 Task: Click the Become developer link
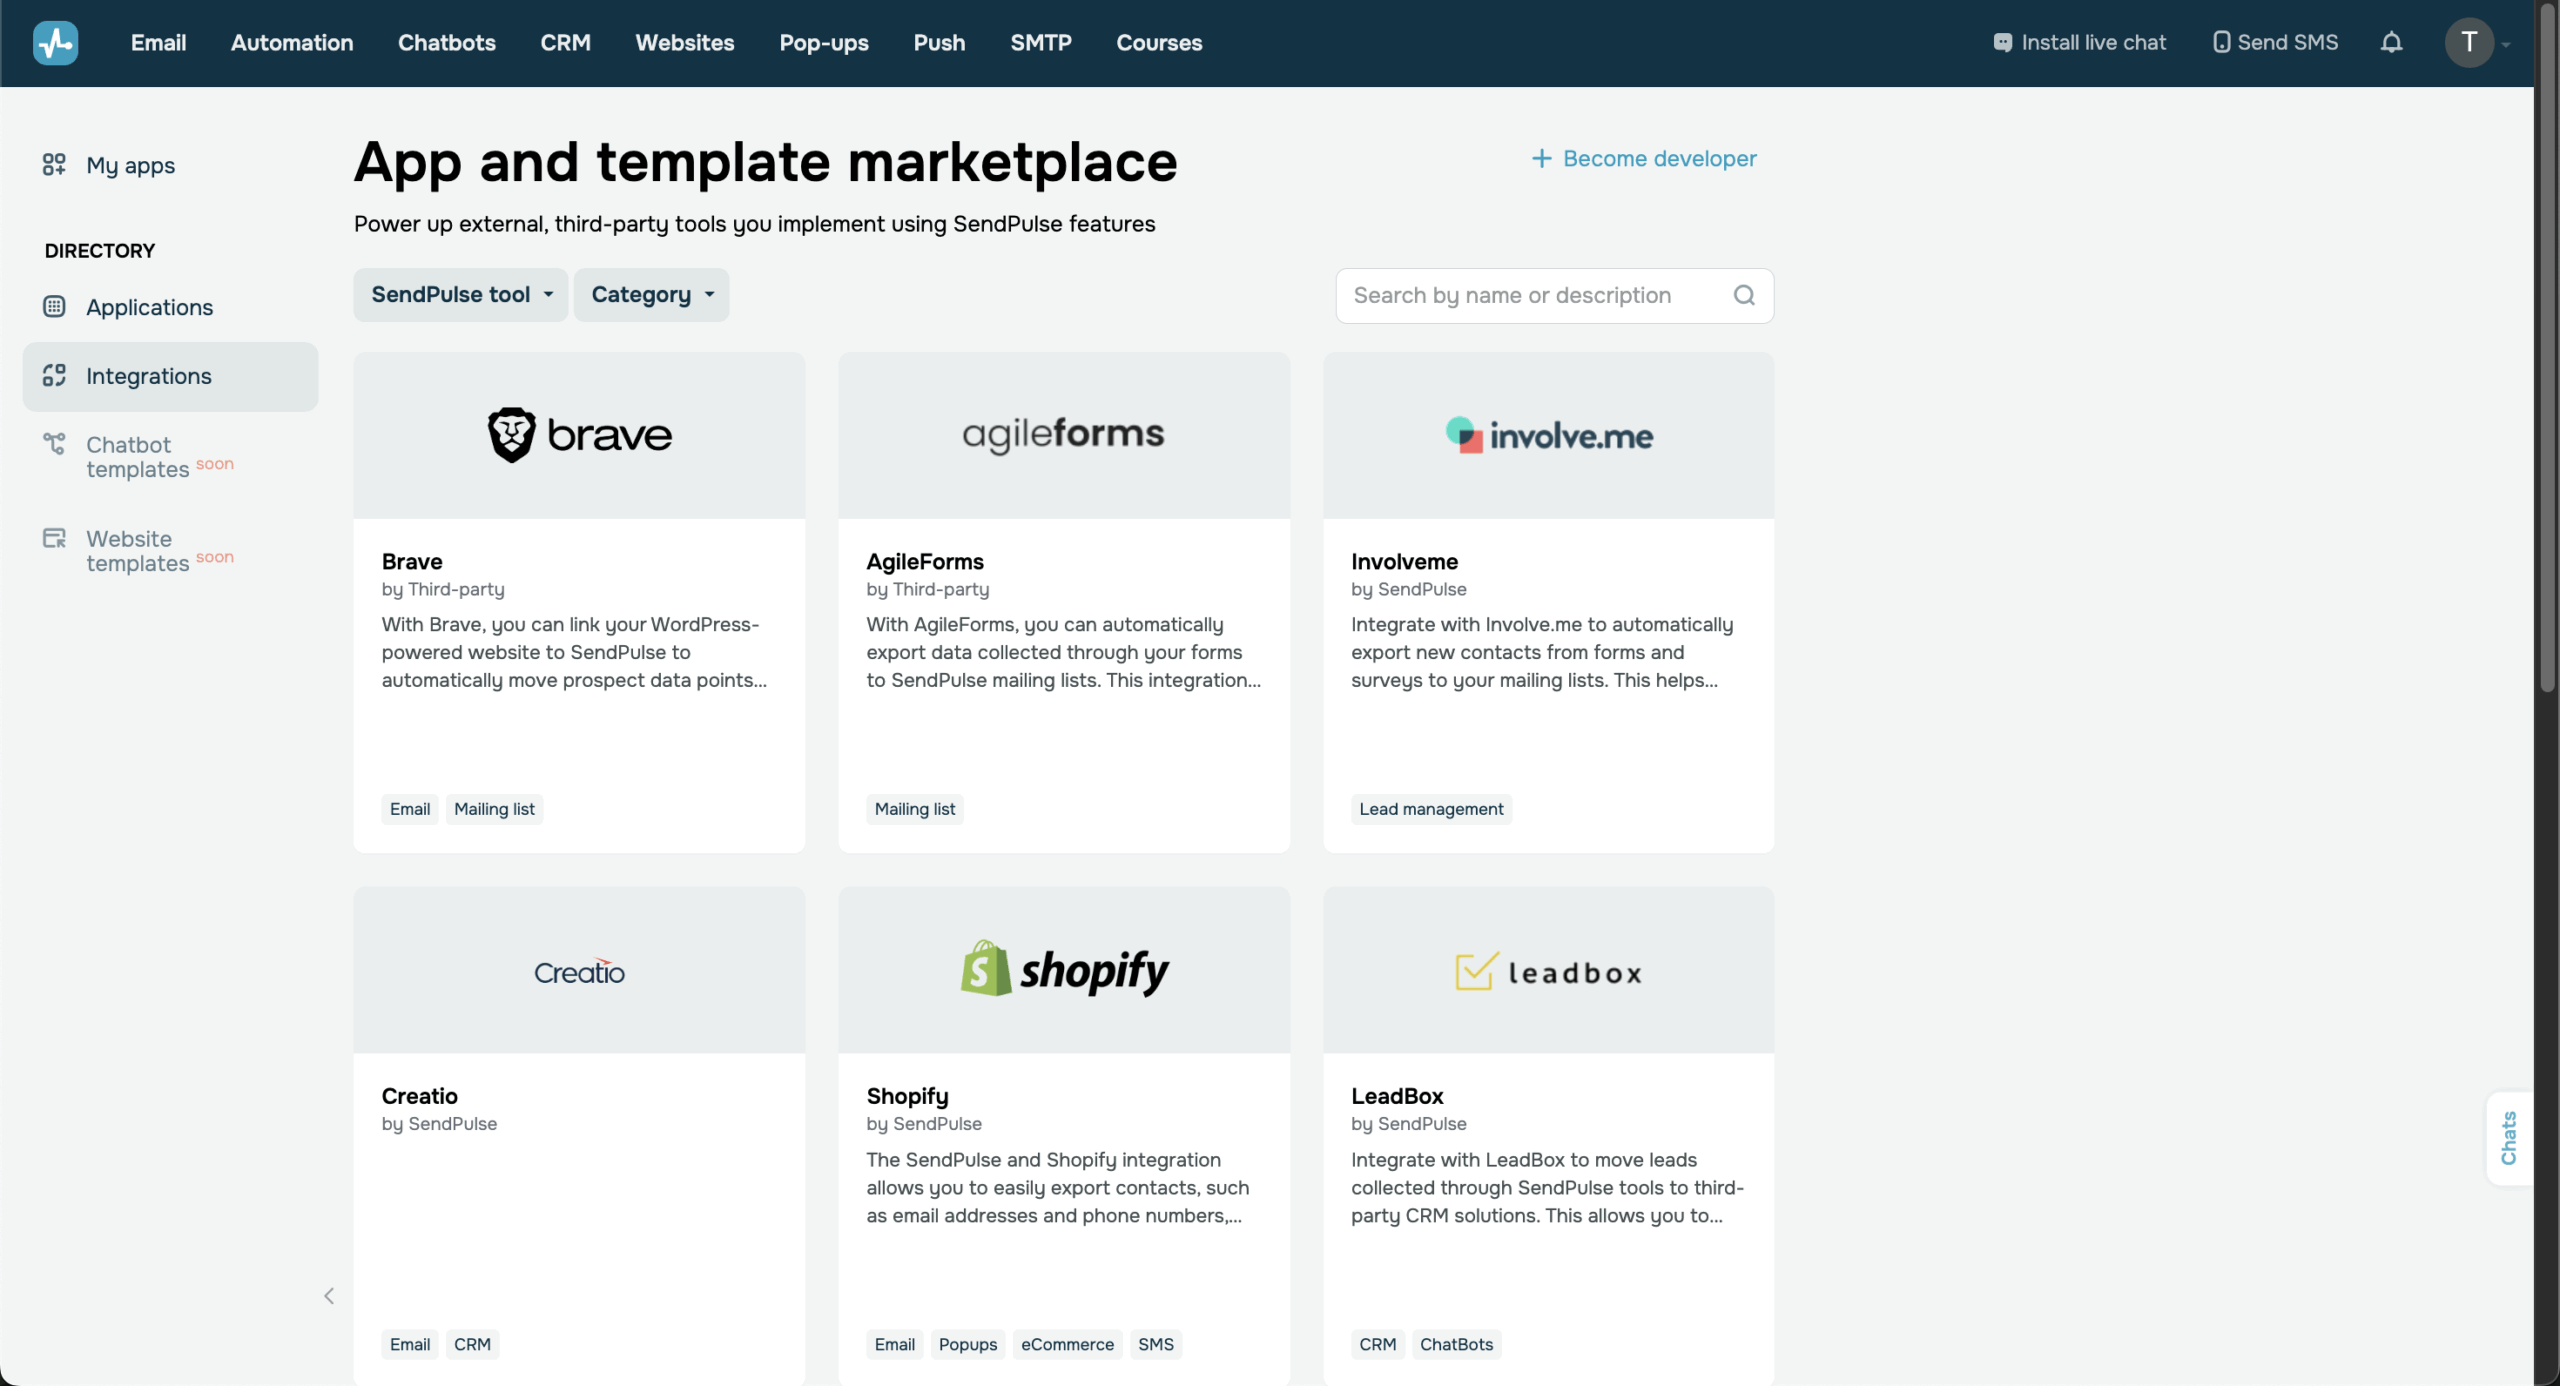click(1644, 159)
